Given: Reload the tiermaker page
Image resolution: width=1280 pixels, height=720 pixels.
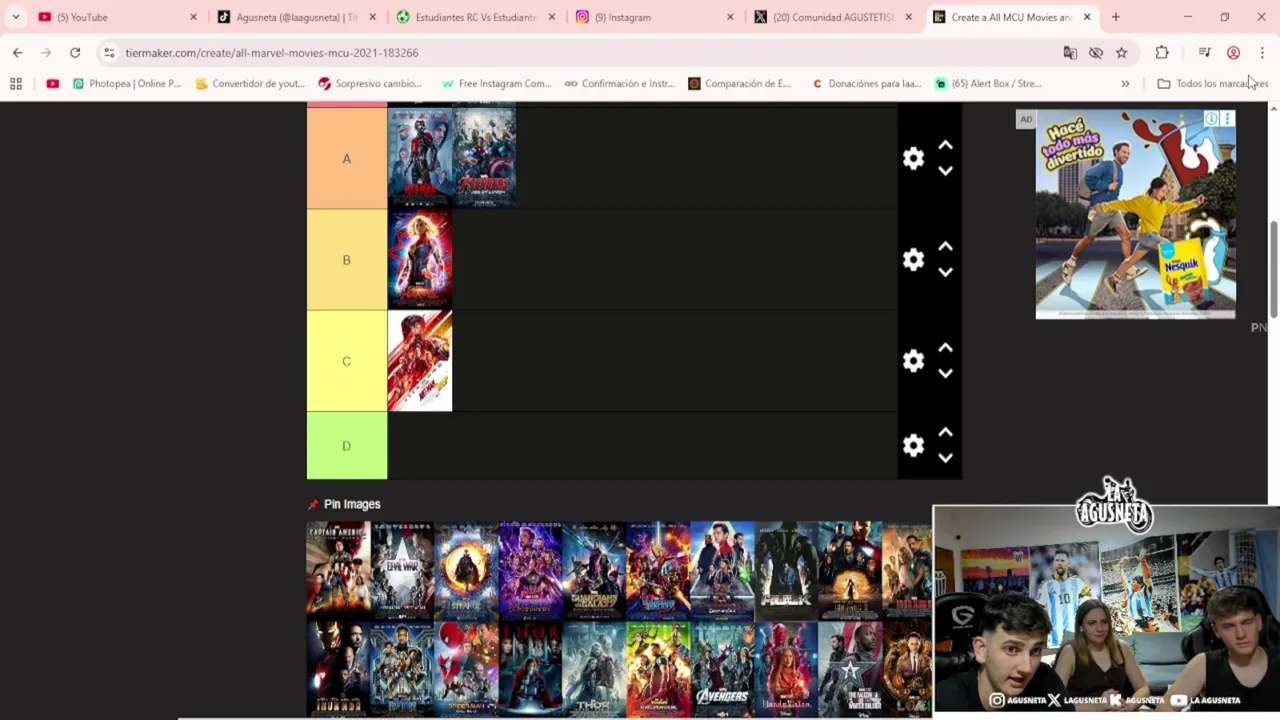Looking at the screenshot, I should click(x=75, y=53).
